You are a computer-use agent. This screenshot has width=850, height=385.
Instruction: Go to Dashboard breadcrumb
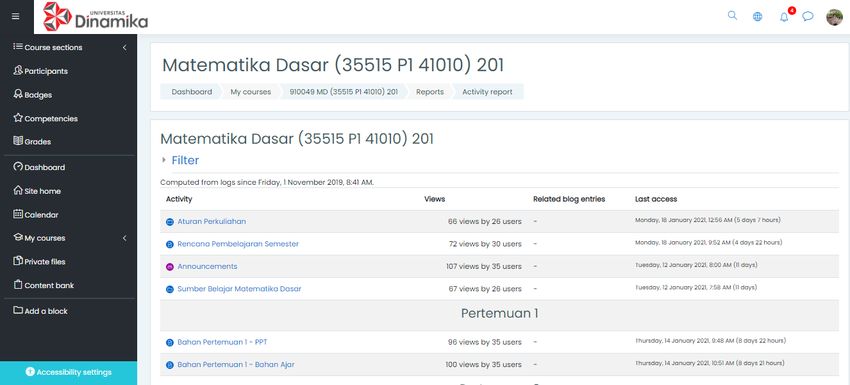(x=192, y=92)
